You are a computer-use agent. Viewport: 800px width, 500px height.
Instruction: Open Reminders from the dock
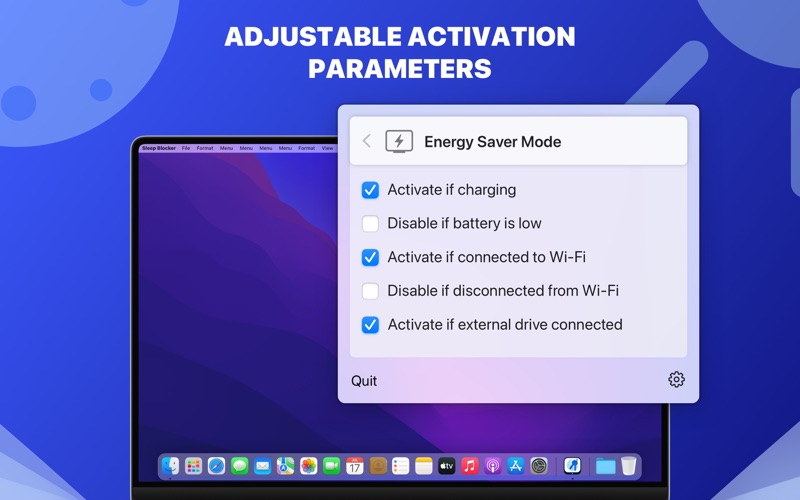401,466
